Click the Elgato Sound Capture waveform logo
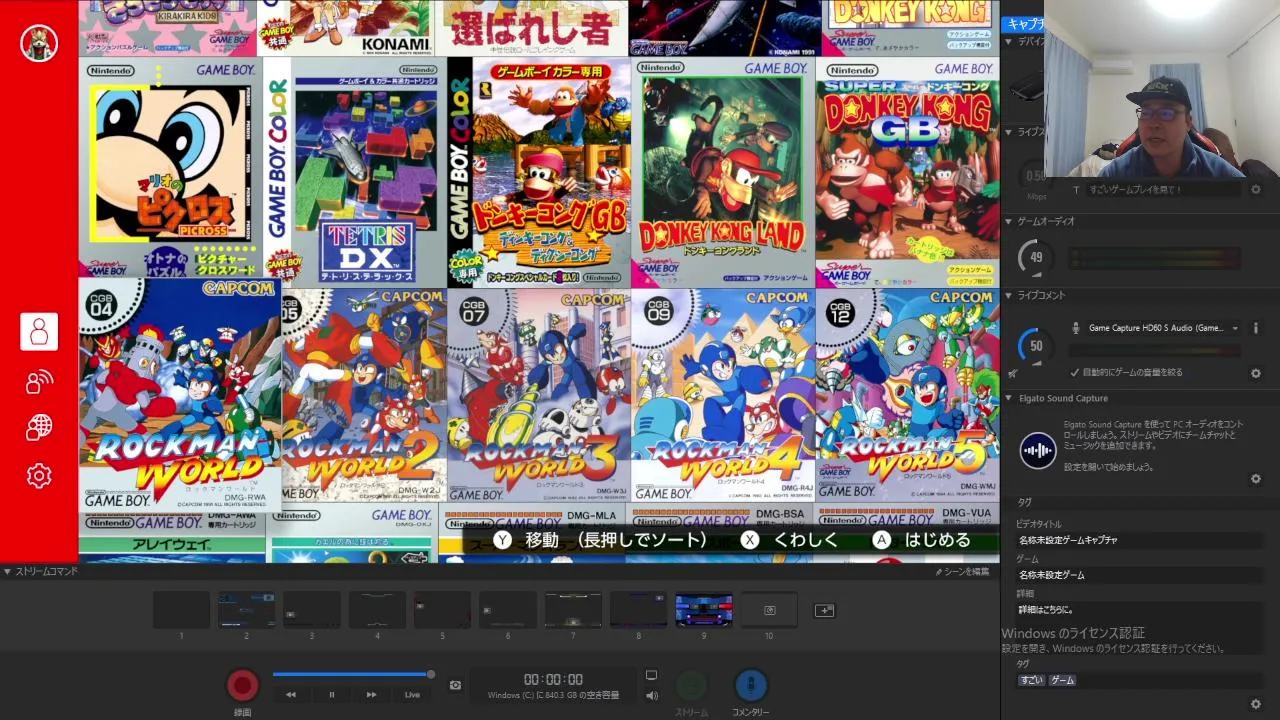The image size is (1280, 720). pos(1037,450)
